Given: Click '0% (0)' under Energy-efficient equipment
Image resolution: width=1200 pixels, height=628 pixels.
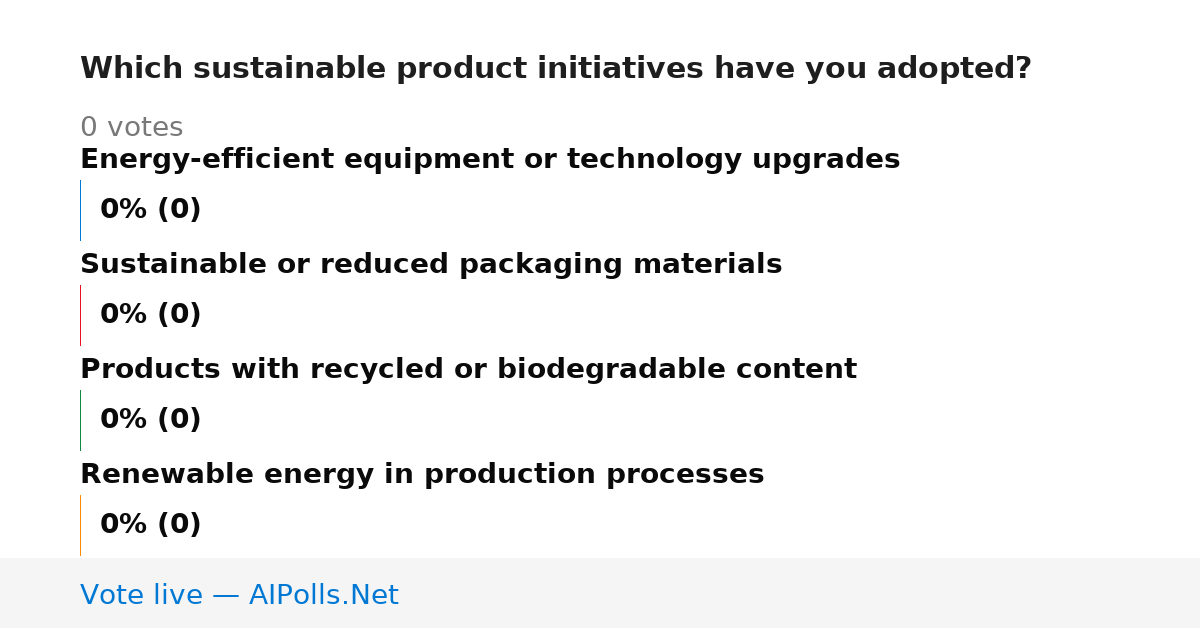Looking at the screenshot, I should point(150,210).
